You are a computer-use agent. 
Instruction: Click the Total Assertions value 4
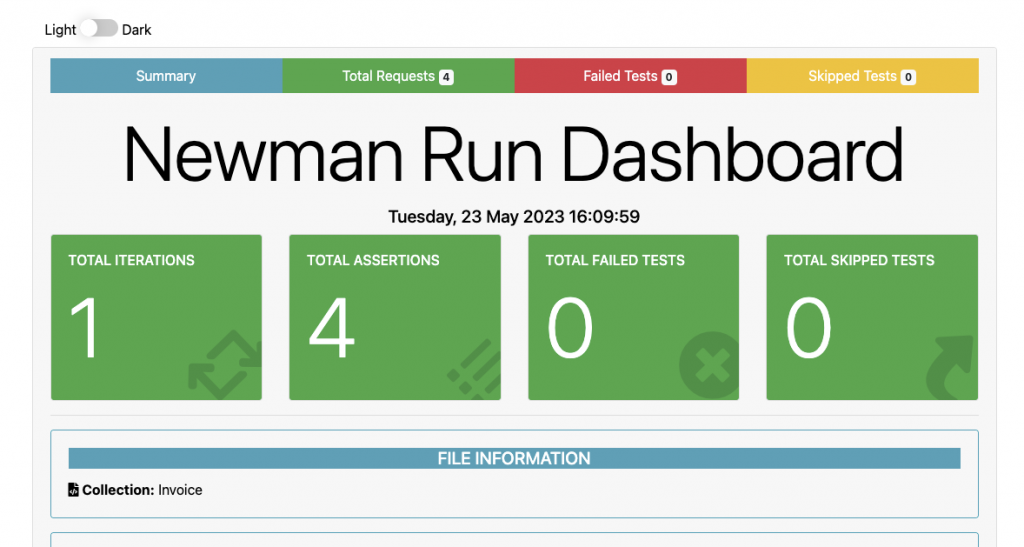click(x=332, y=328)
